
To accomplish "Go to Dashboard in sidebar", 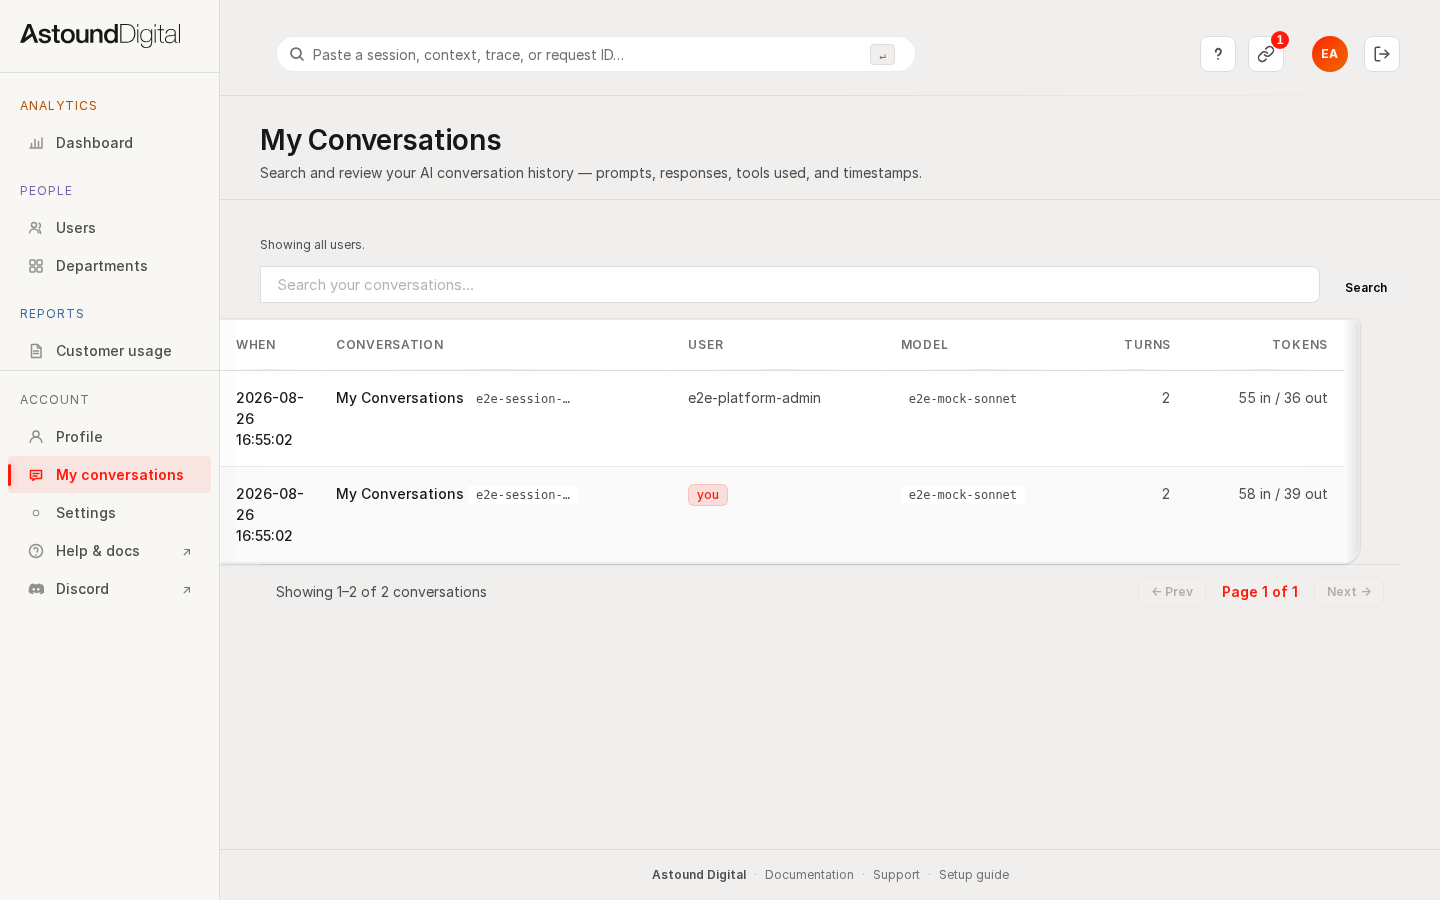I will [110, 143].
